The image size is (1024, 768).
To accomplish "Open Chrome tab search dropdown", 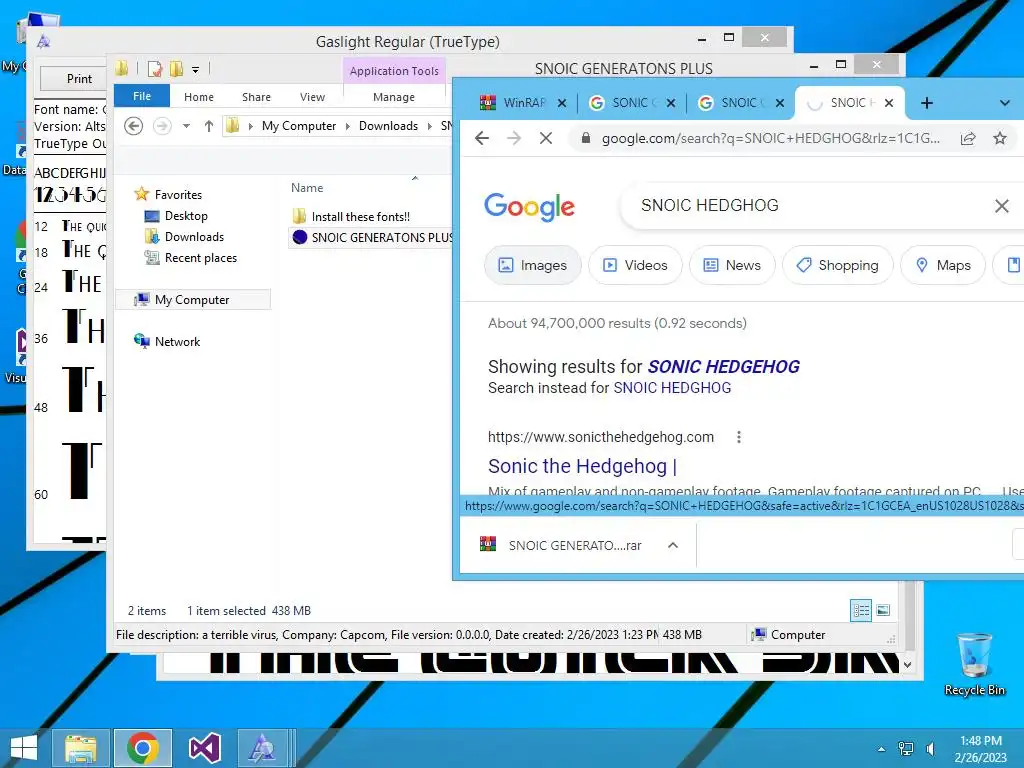I will [1004, 103].
